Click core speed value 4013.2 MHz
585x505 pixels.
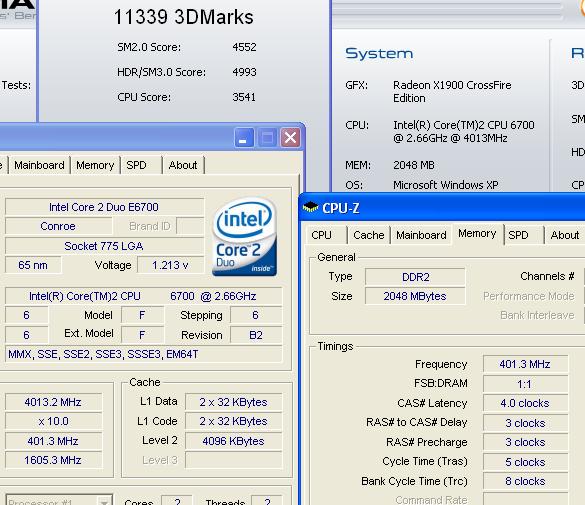(53, 402)
